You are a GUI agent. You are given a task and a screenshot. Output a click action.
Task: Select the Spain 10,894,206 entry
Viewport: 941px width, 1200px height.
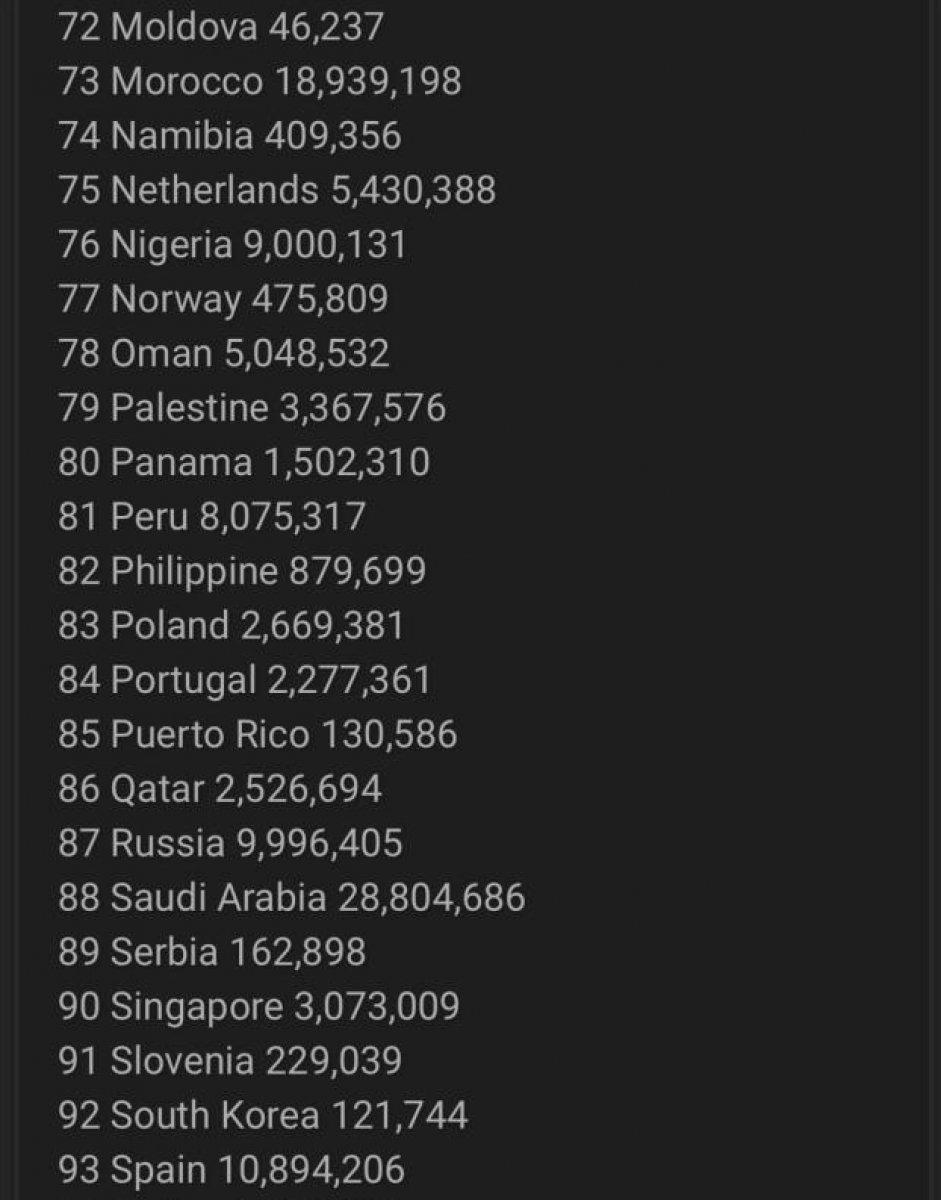232,1169
